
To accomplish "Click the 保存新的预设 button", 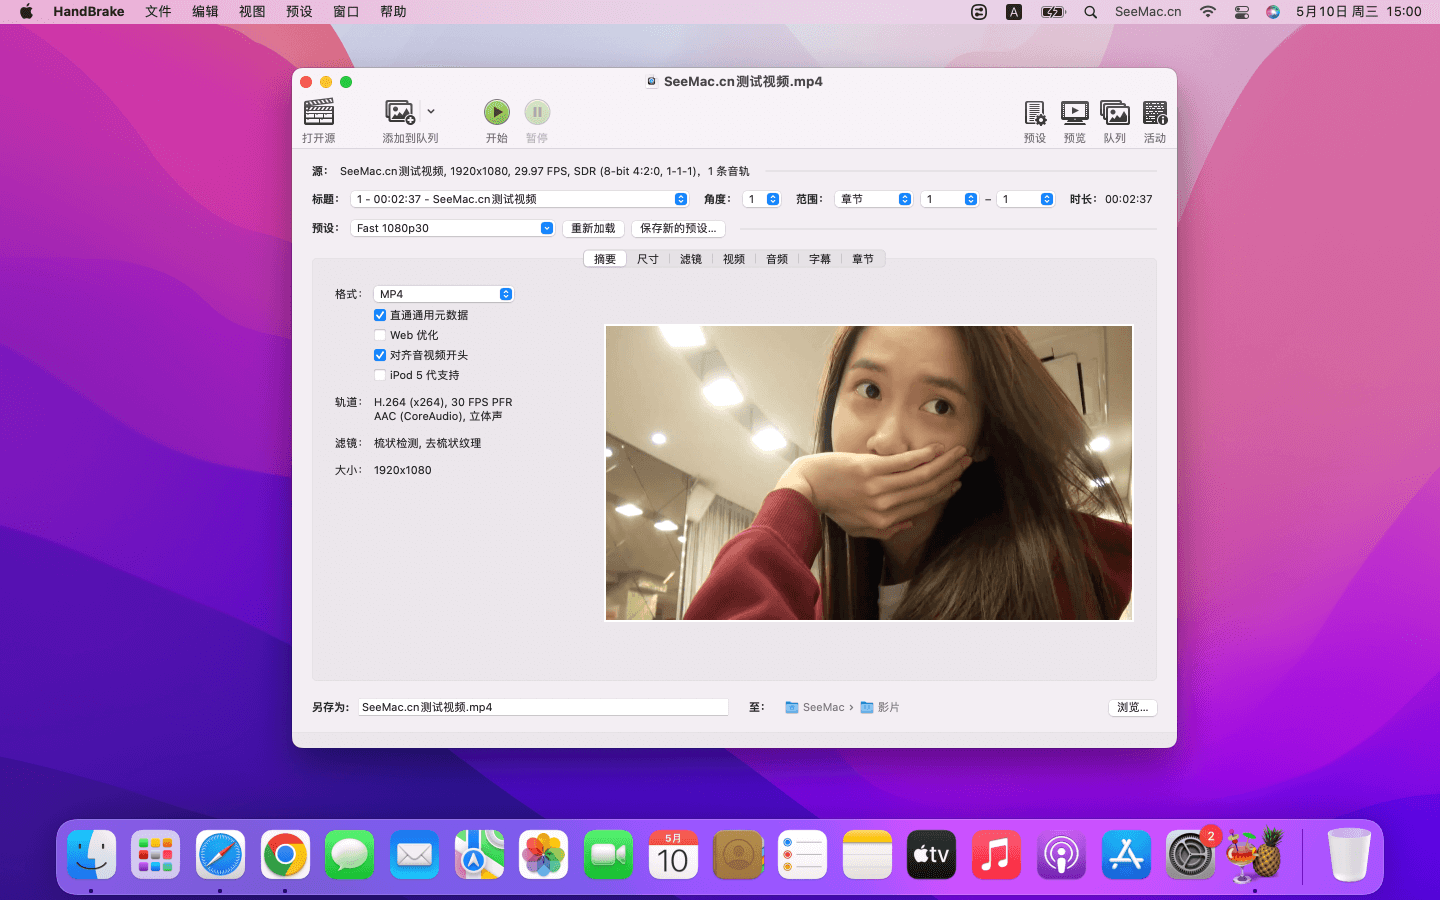I will click(x=678, y=228).
